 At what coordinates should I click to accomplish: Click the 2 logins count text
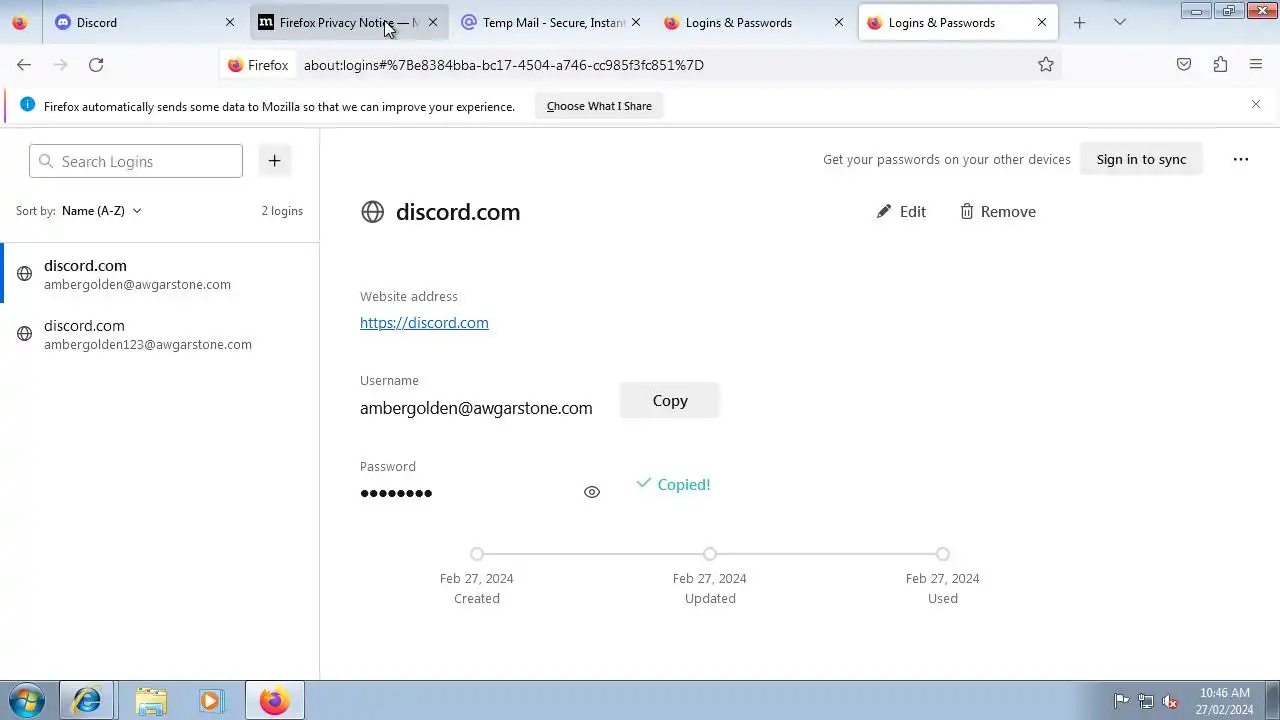282,211
